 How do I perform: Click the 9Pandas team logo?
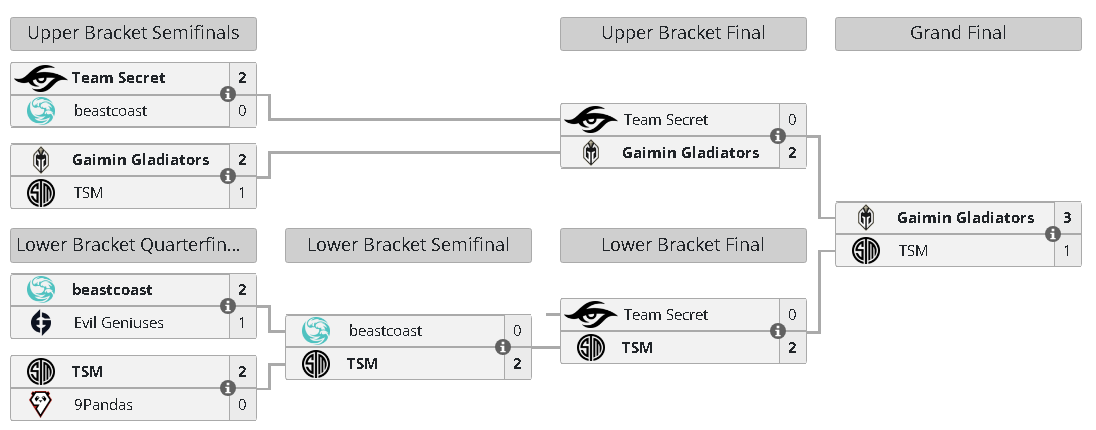[42, 405]
